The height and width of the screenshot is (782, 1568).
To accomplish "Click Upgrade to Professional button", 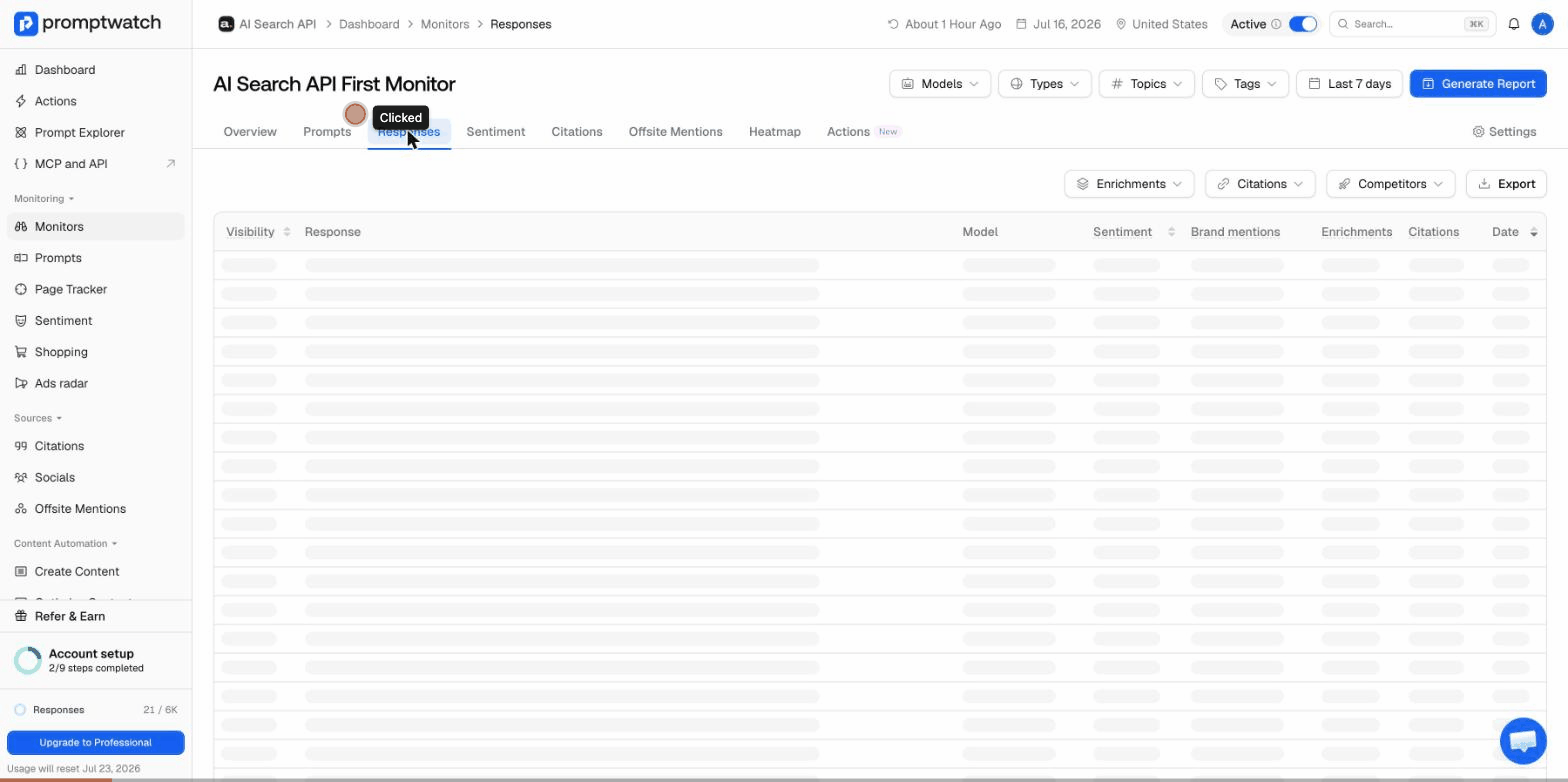I will (x=96, y=743).
